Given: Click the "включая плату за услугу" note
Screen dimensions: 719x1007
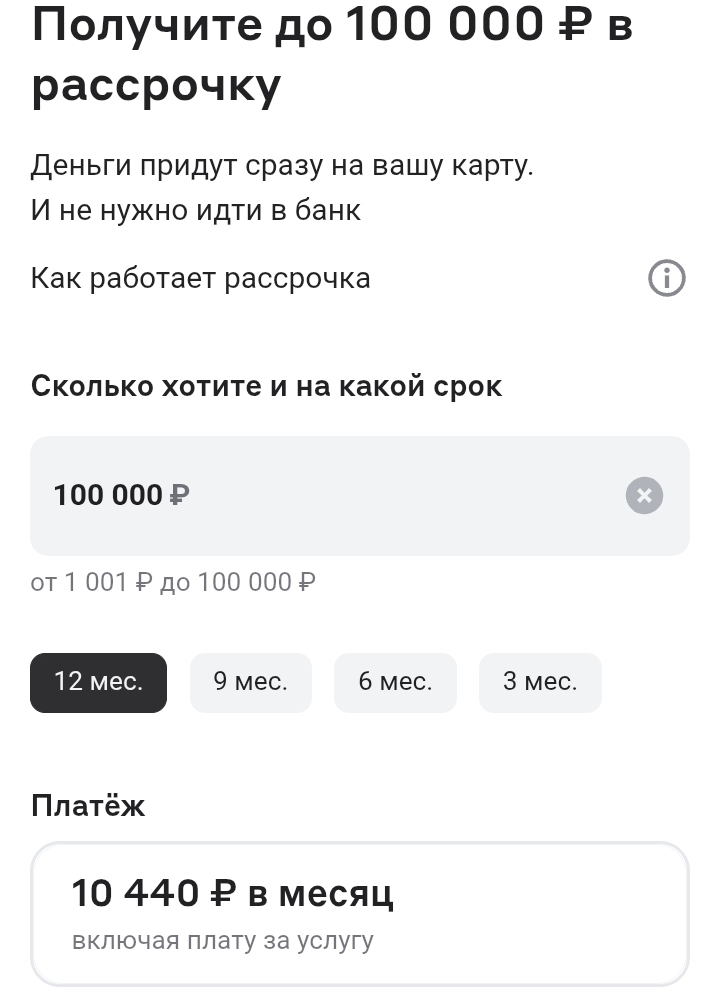Looking at the screenshot, I should point(222,941).
